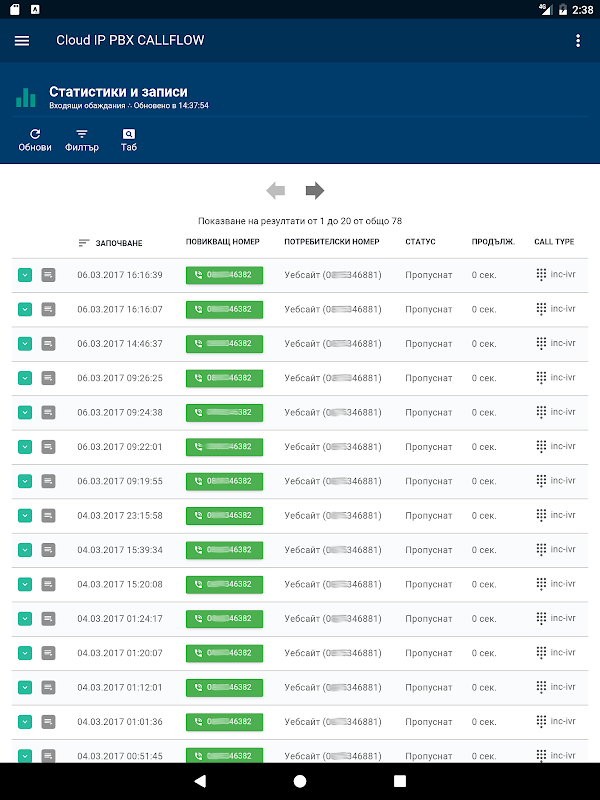
Task: Tap the Android Home navigation button
Action: (x=300, y=781)
